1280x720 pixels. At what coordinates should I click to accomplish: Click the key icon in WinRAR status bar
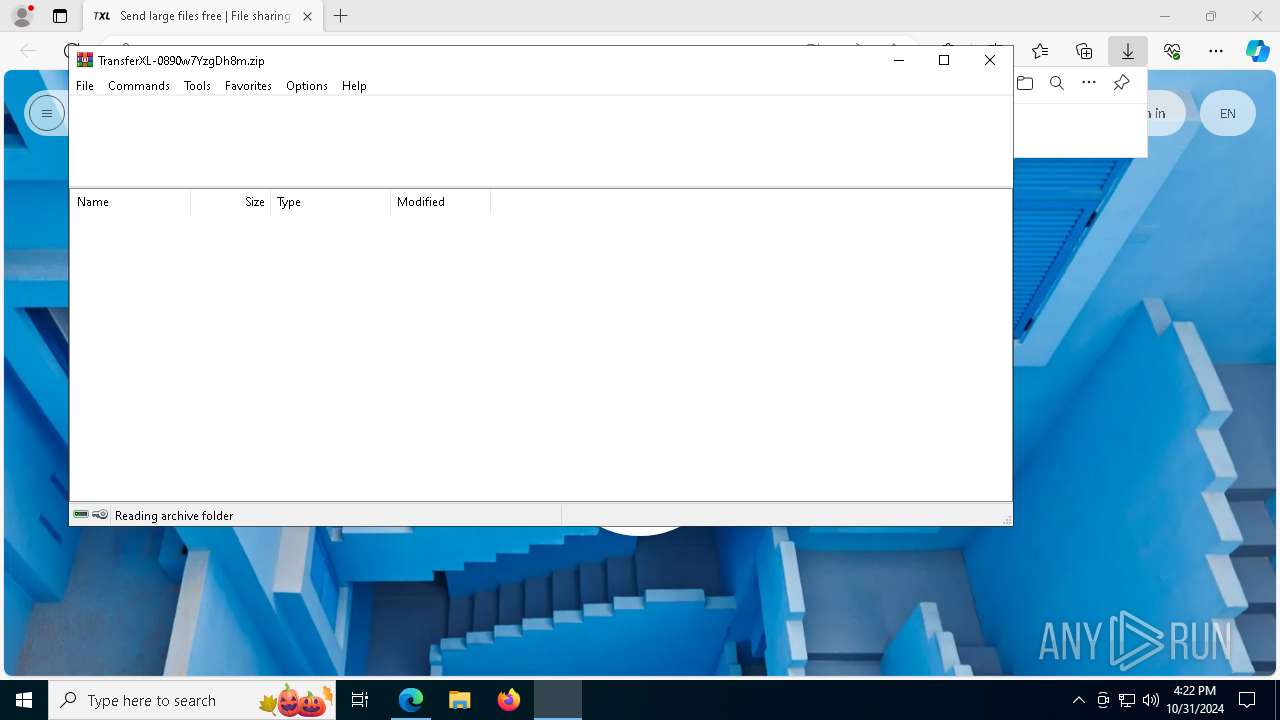(100, 515)
